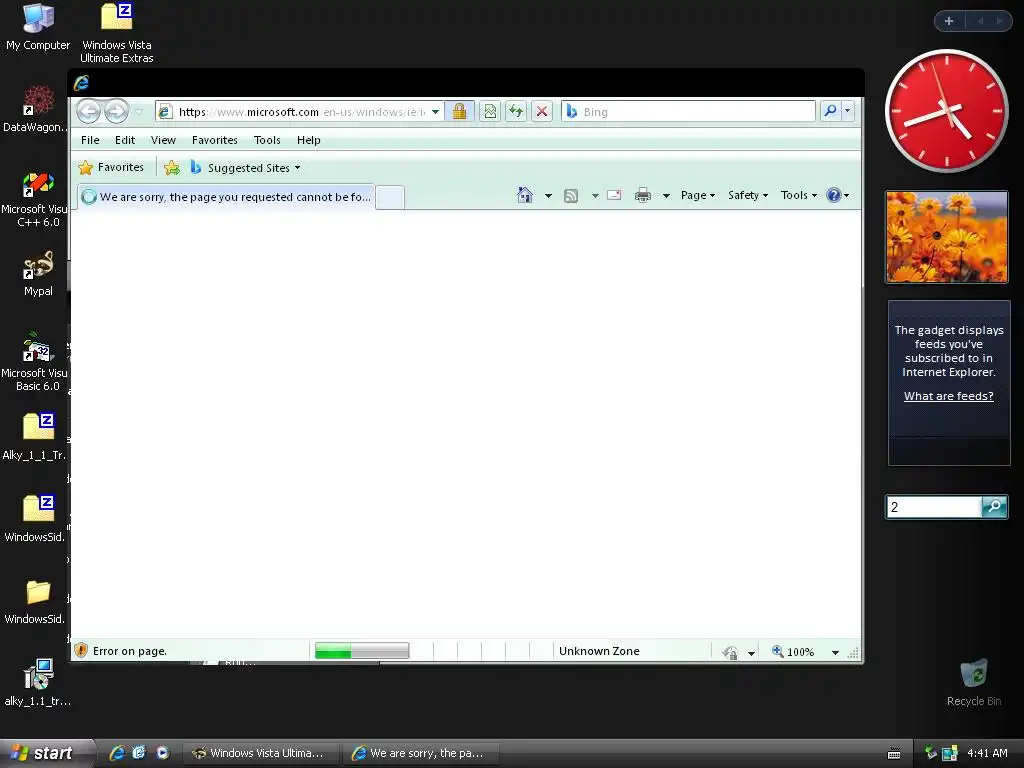Toggle the Compatibility View icon
The width and height of the screenshot is (1024, 768).
pyautogui.click(x=490, y=112)
